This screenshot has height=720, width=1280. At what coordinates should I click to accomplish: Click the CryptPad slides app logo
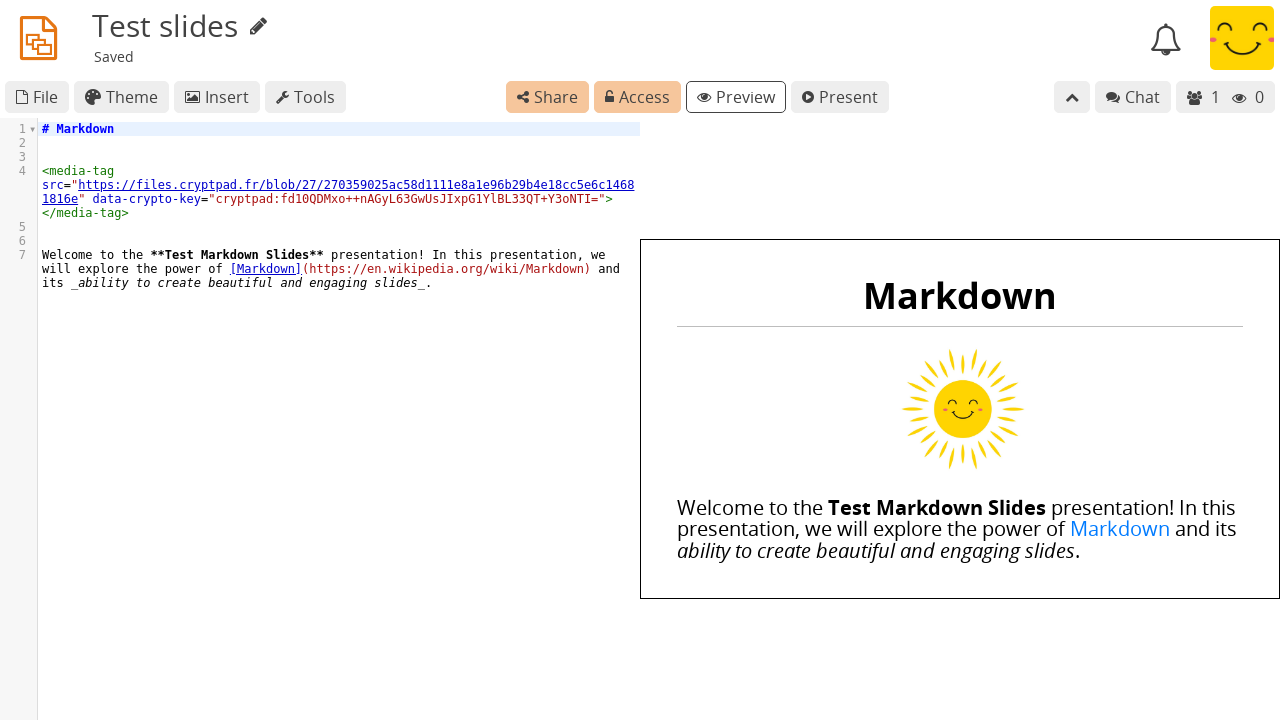39,38
